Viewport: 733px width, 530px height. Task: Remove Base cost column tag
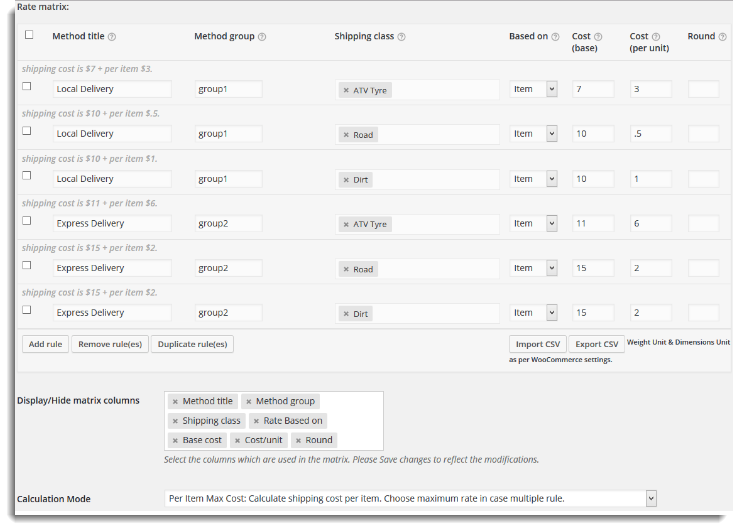point(175,440)
